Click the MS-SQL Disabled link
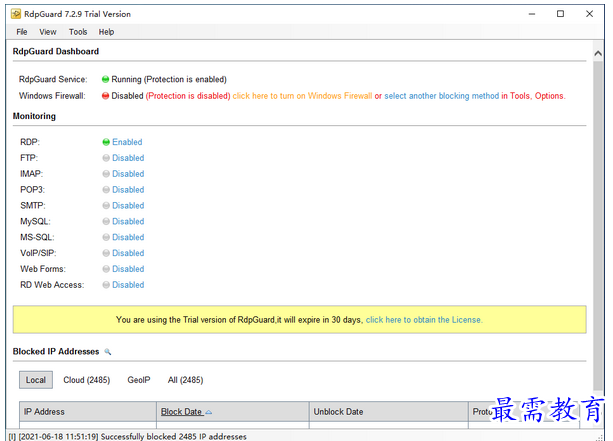The height and width of the screenshot is (441, 613). coord(128,237)
